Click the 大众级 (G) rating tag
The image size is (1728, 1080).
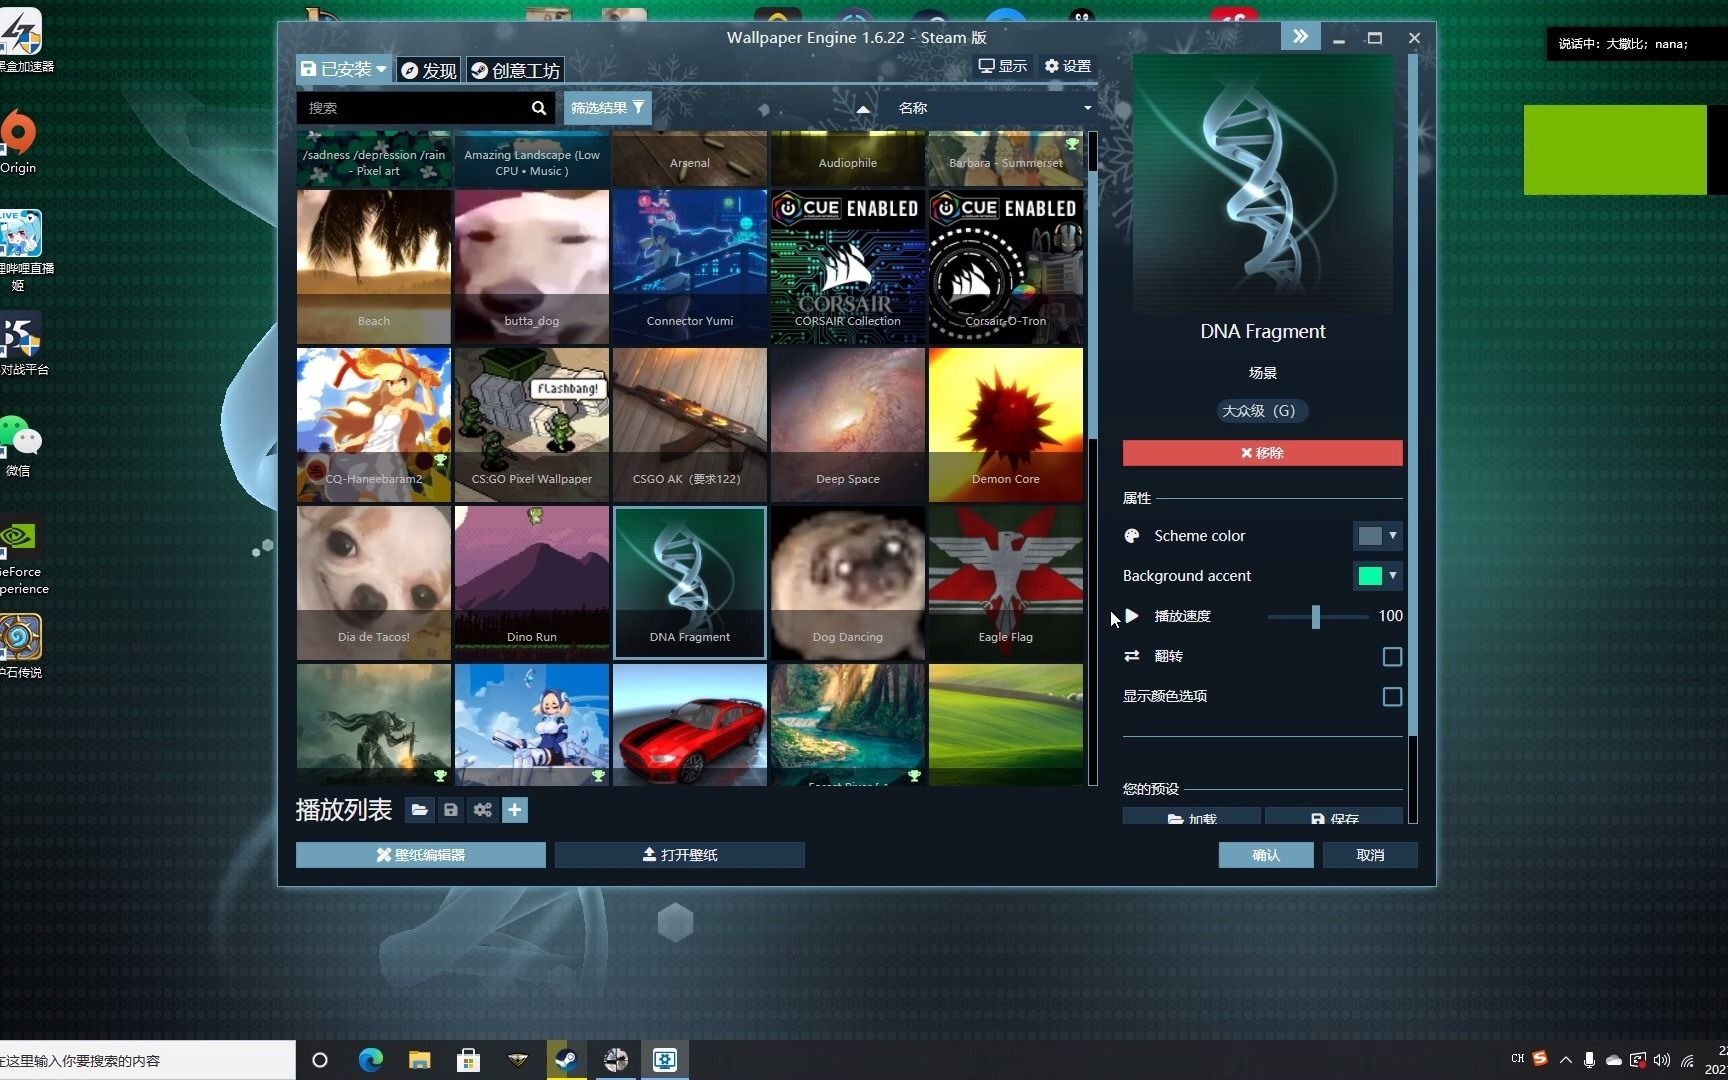point(1262,411)
